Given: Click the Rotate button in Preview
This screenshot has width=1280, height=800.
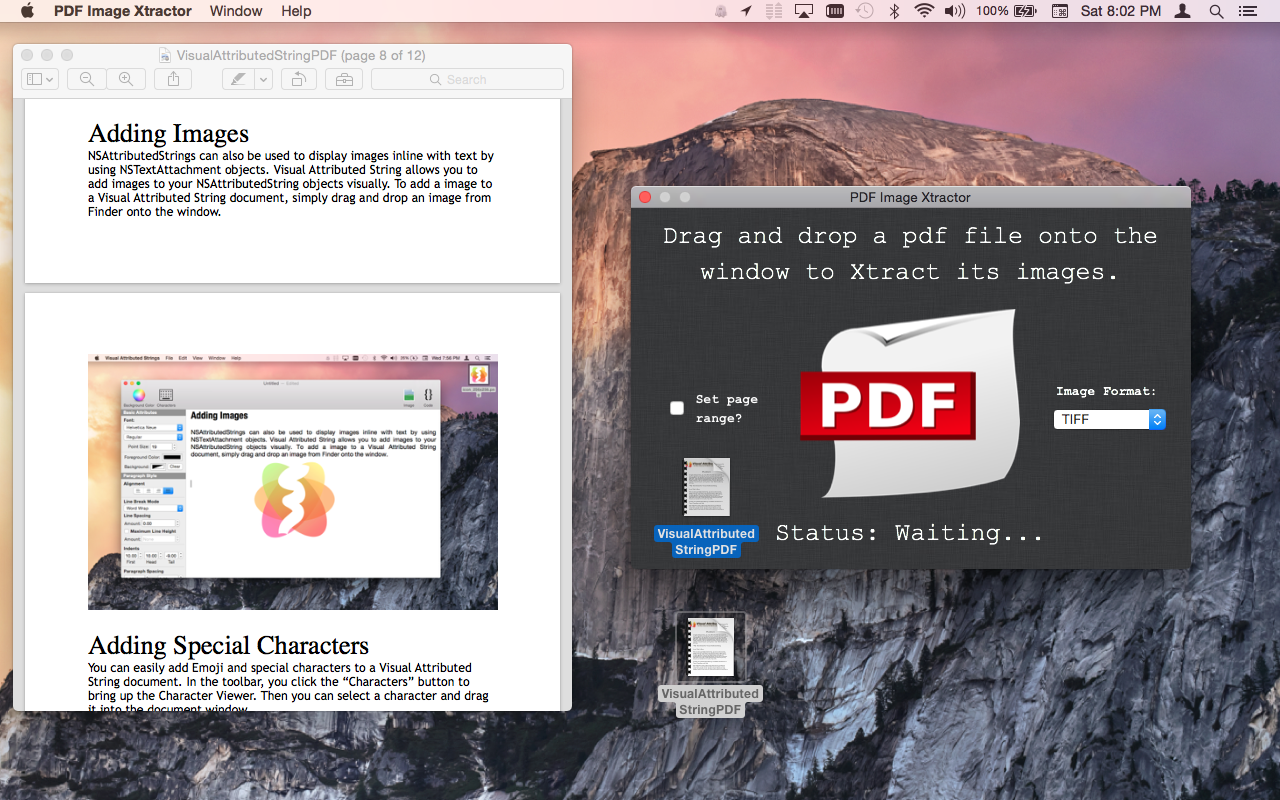Looking at the screenshot, I should (299, 79).
